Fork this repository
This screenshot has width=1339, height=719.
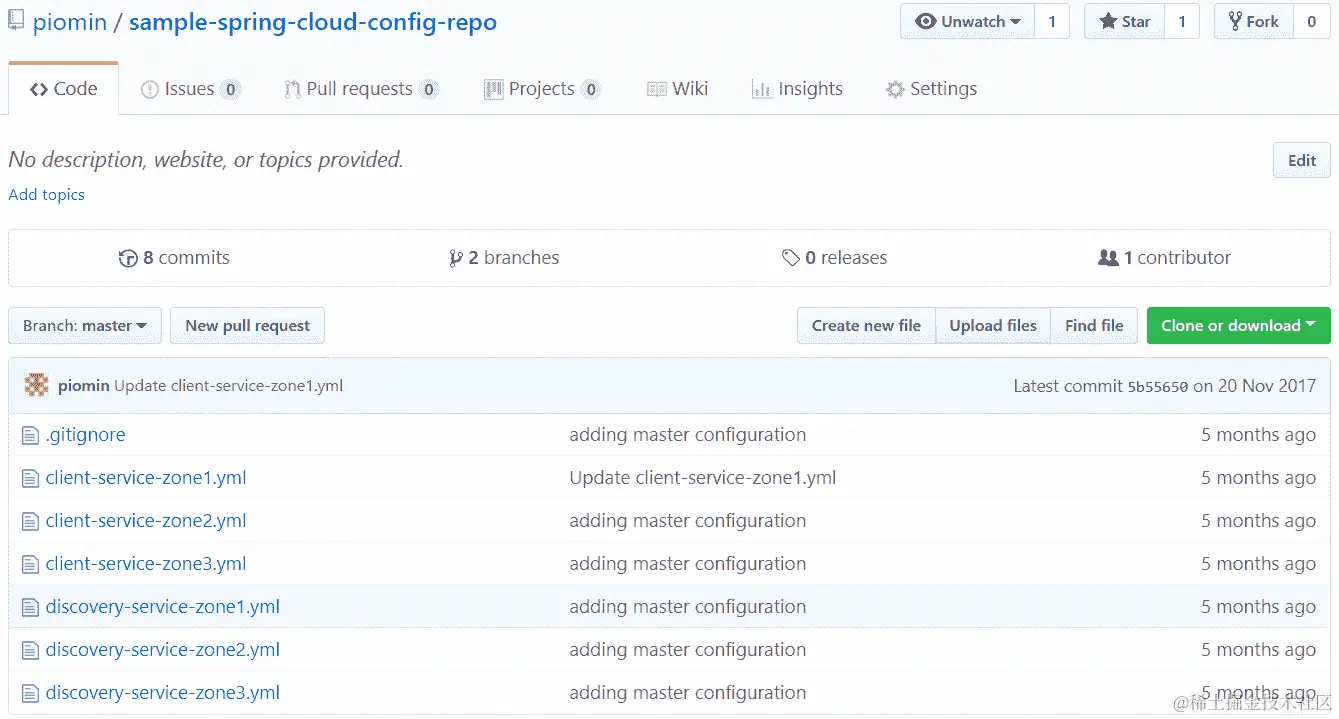pos(1253,21)
